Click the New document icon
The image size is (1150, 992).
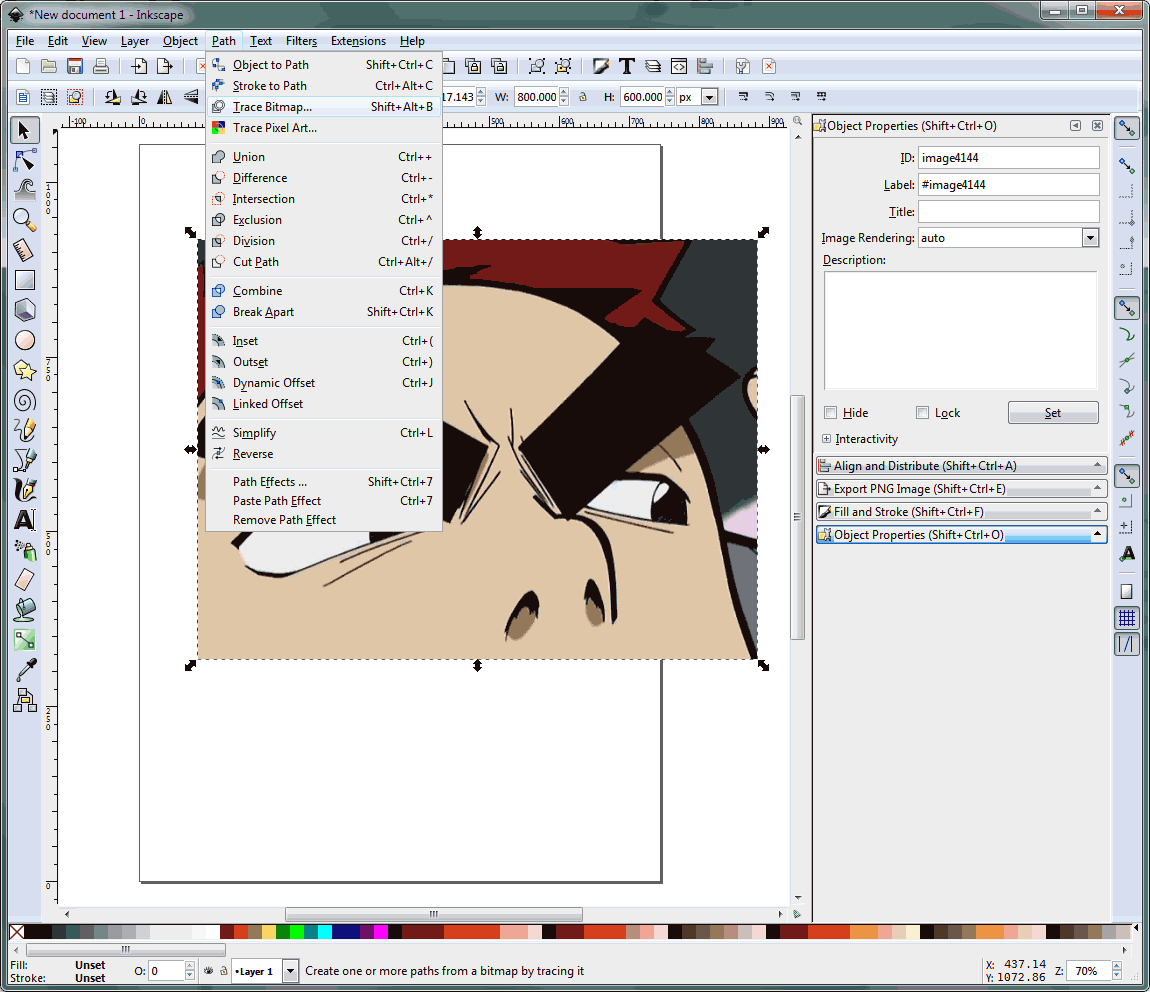pos(23,66)
